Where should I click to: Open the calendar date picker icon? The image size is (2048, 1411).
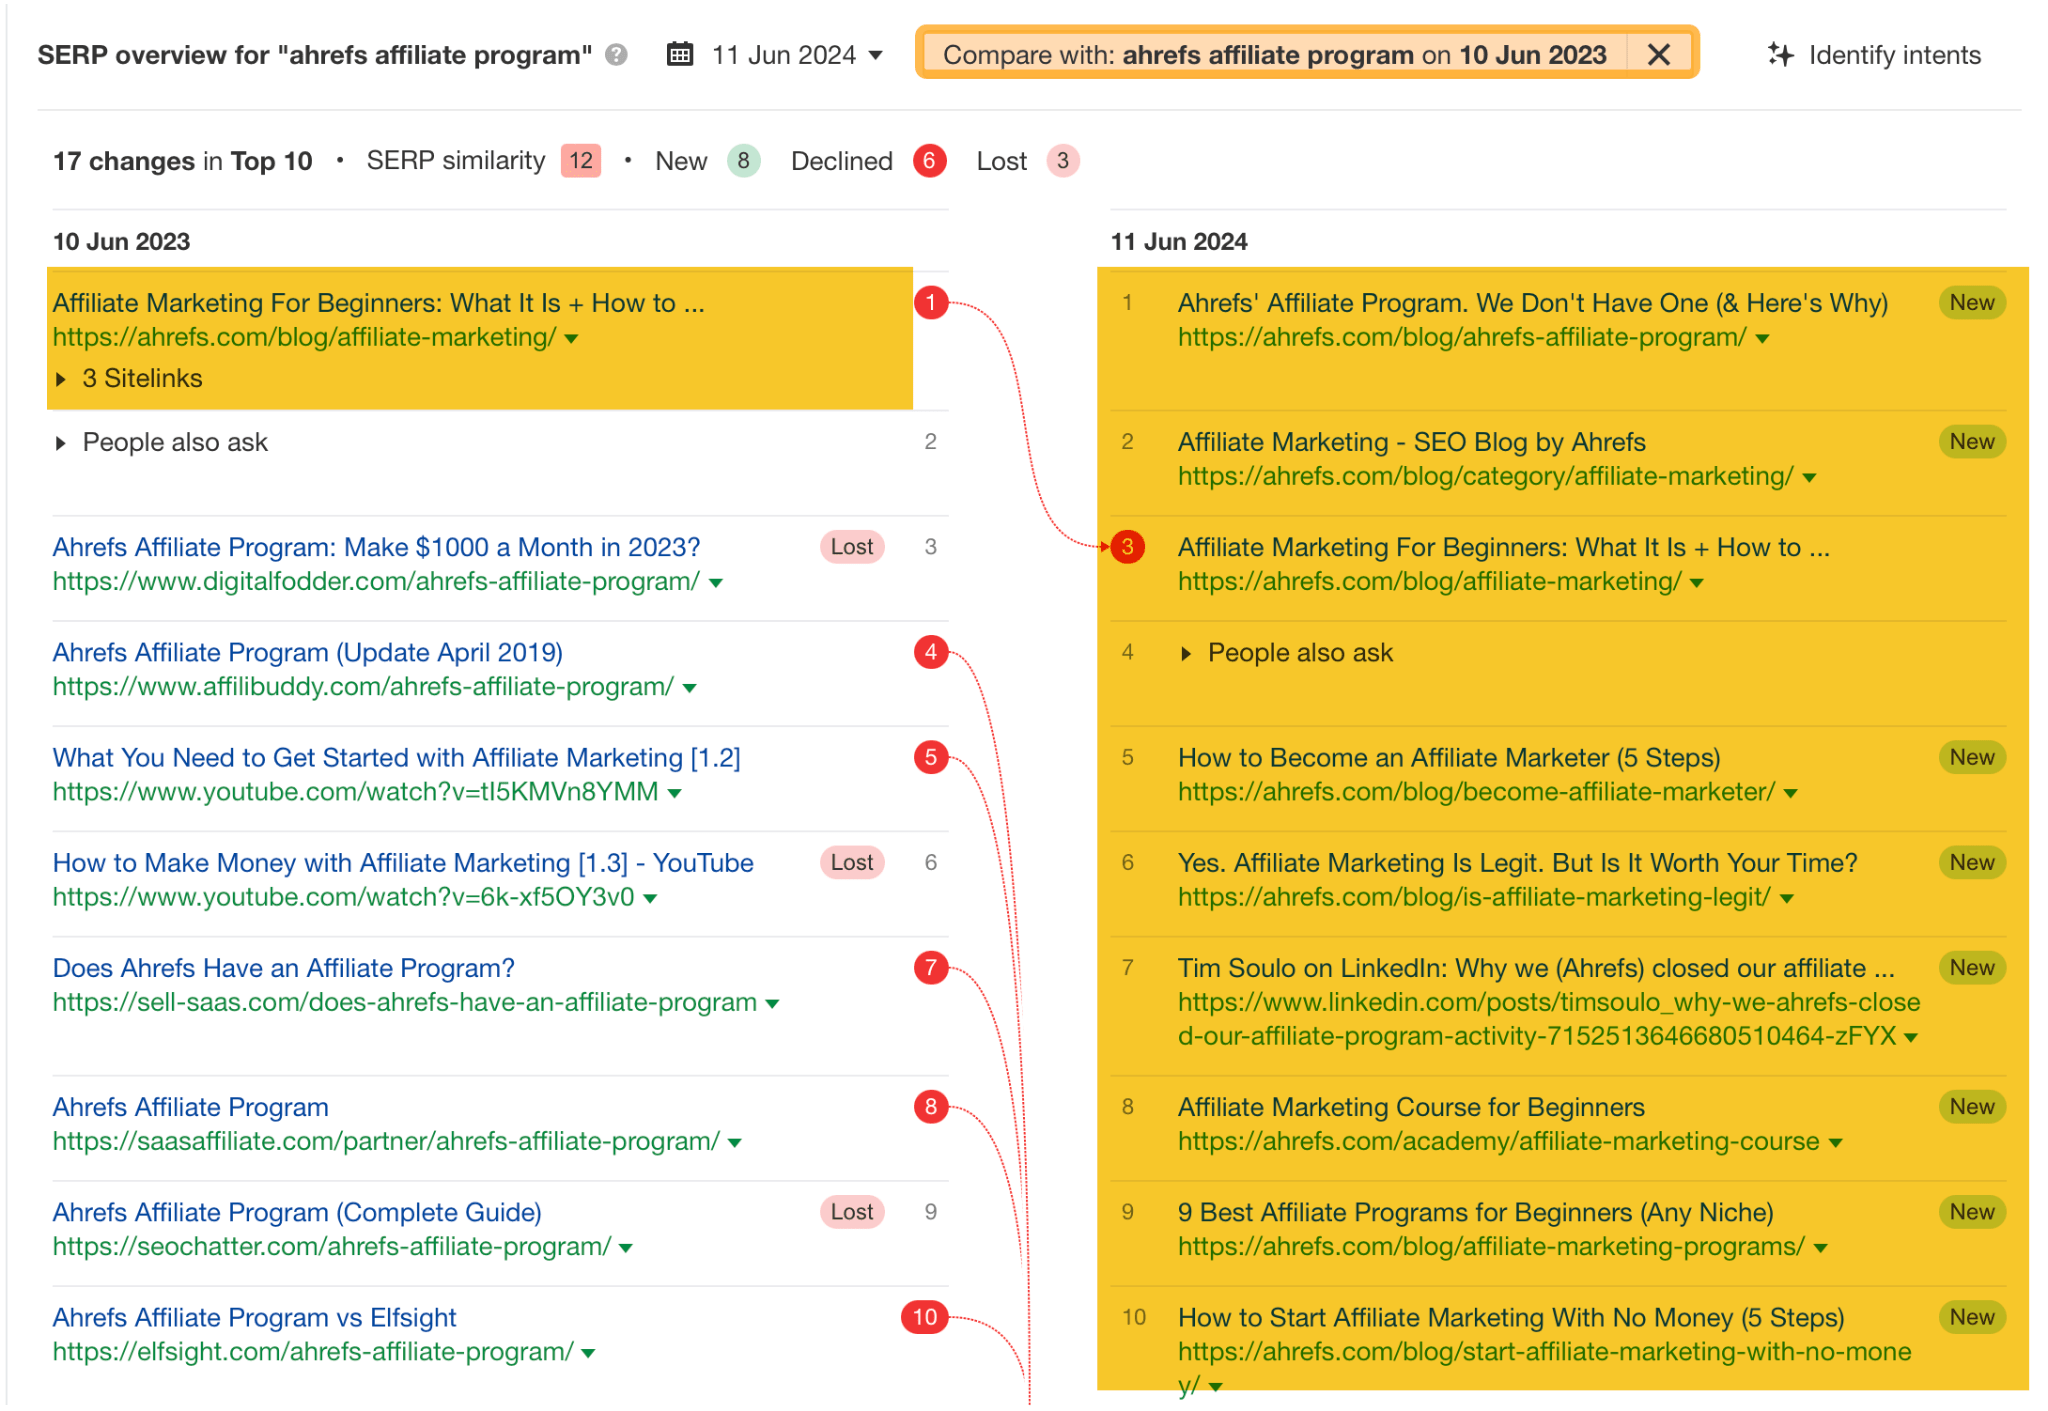coord(680,55)
